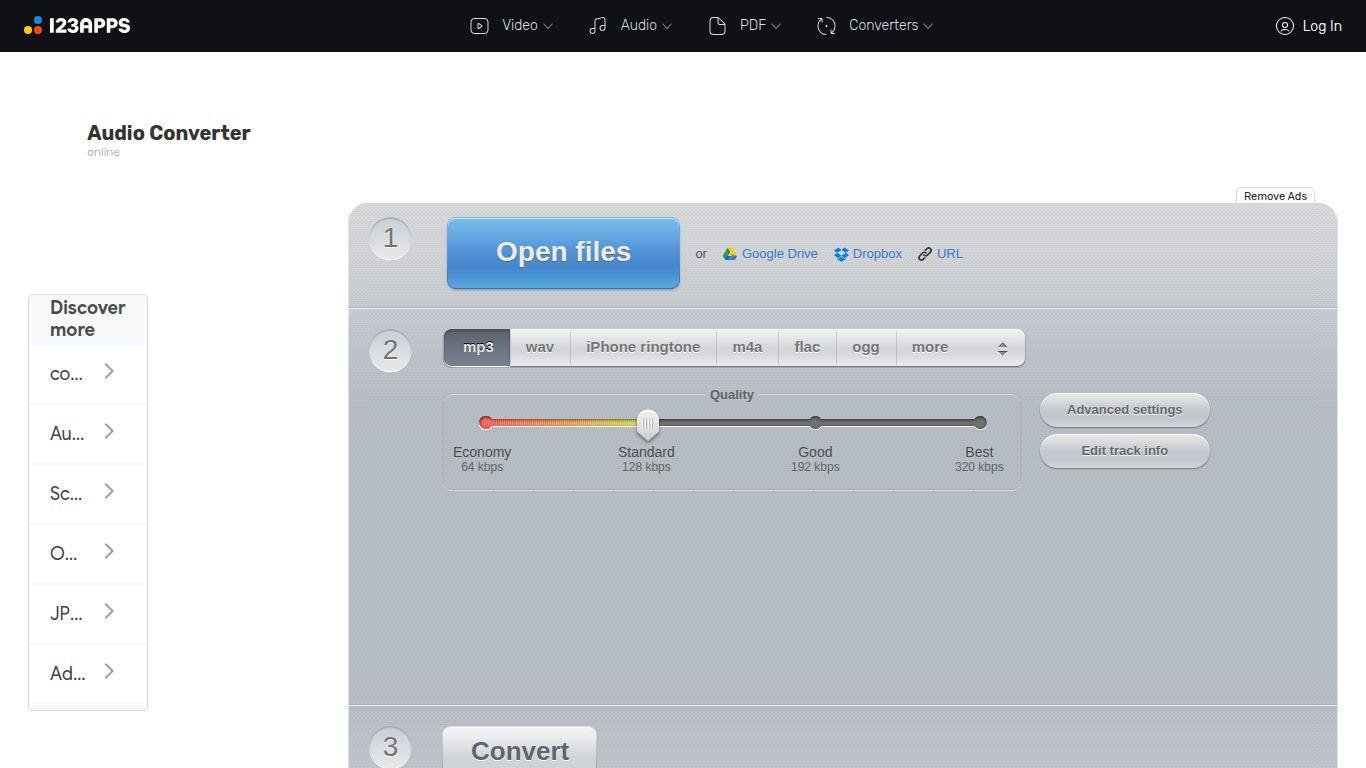1366x768 pixels.
Task: Click the 123APPS logo
Action: (77, 26)
